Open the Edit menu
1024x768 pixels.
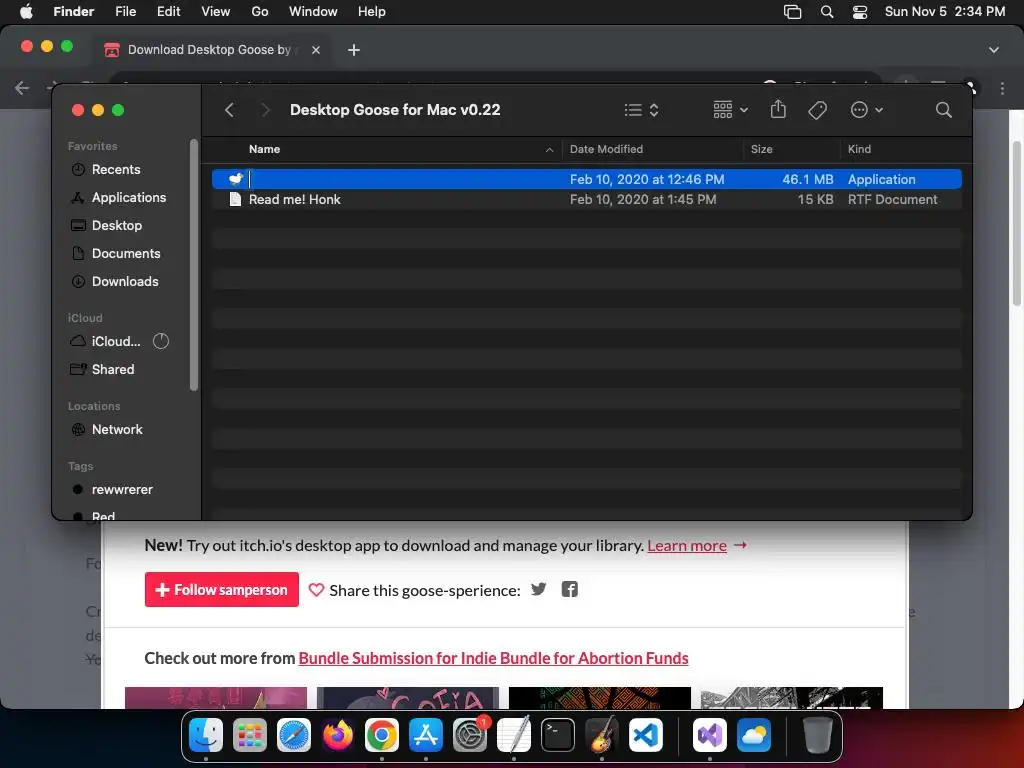[x=168, y=11]
